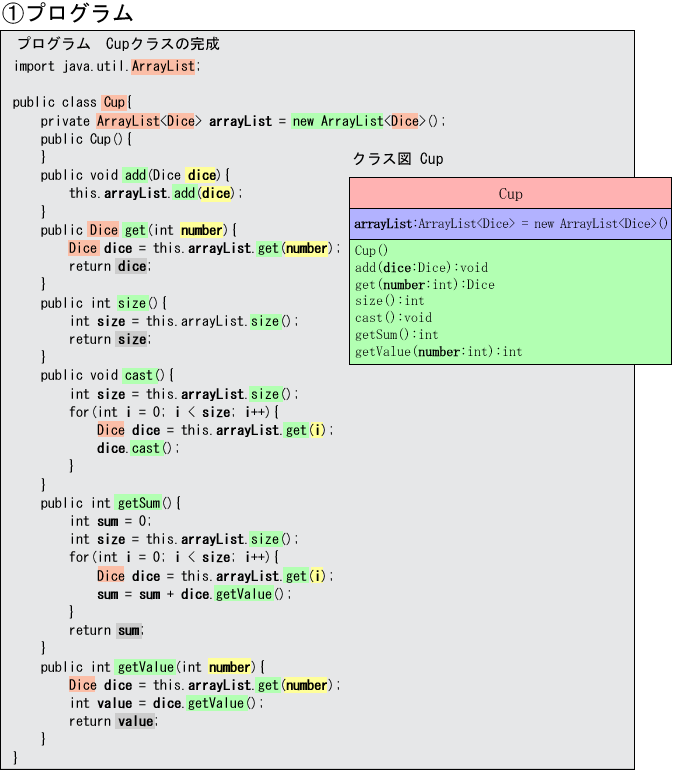This screenshot has width=675, height=770.
Task: Click 'getValue(number:int):int' in the class diagram
Action: coord(438,351)
